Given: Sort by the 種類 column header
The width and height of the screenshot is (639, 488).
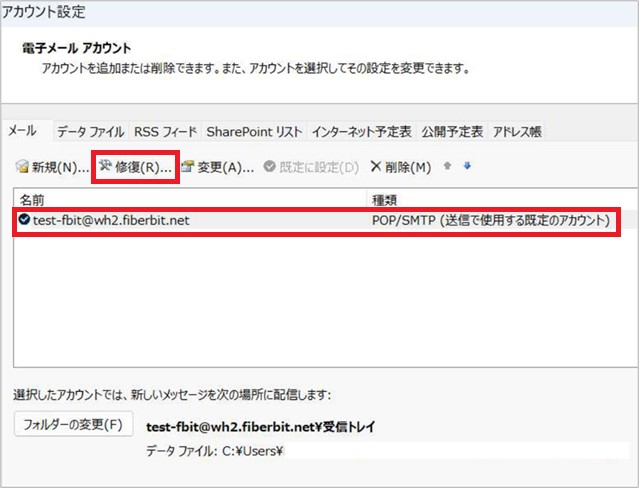Looking at the screenshot, I should pos(503,200).
